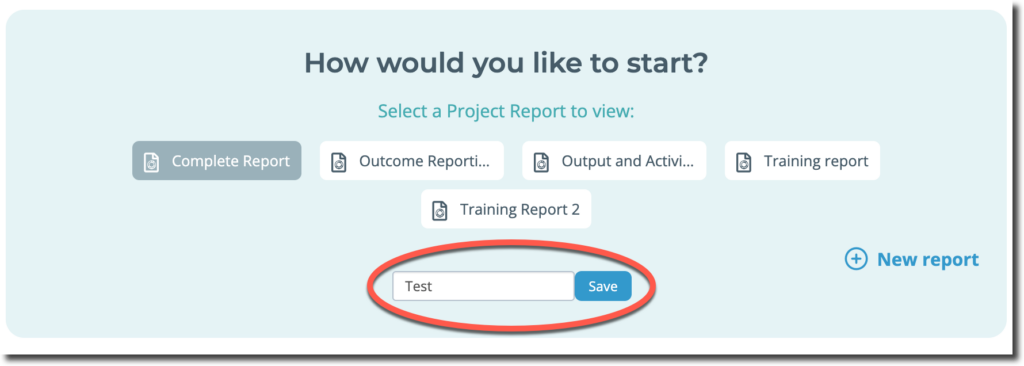Open Training Report 2

pos(506,209)
